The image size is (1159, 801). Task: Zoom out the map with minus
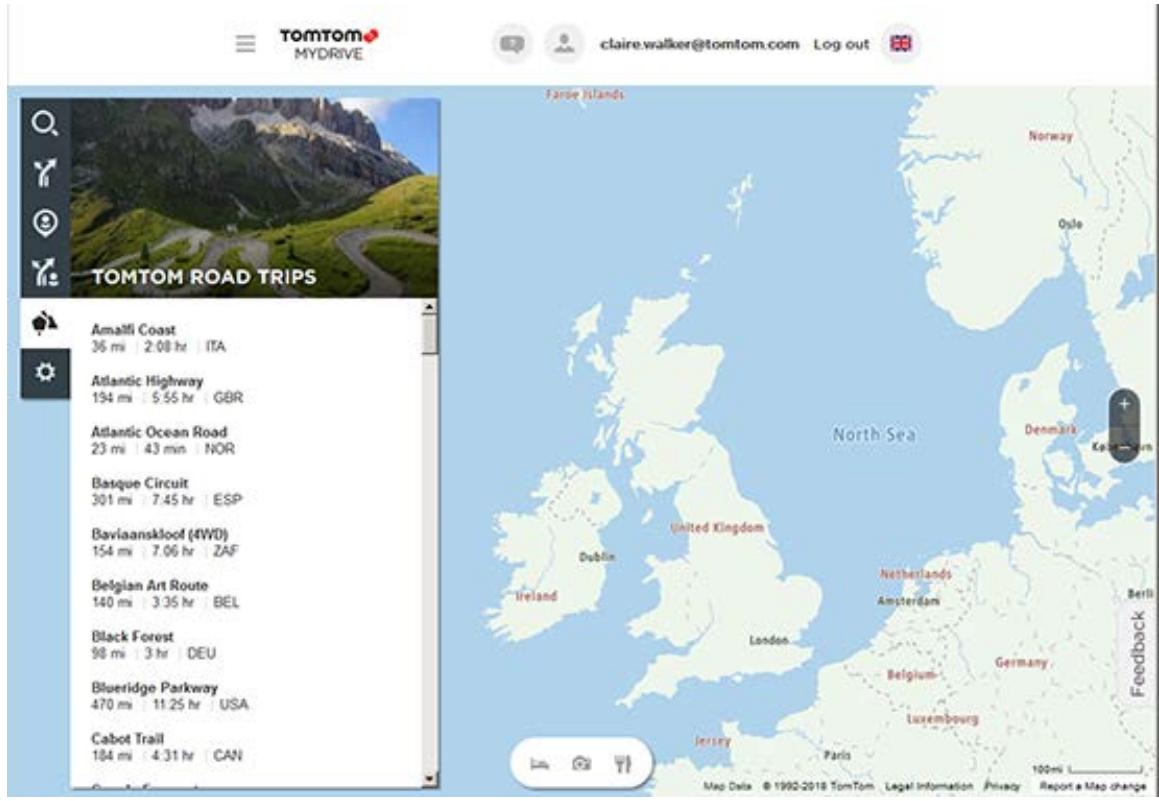pos(1124,446)
